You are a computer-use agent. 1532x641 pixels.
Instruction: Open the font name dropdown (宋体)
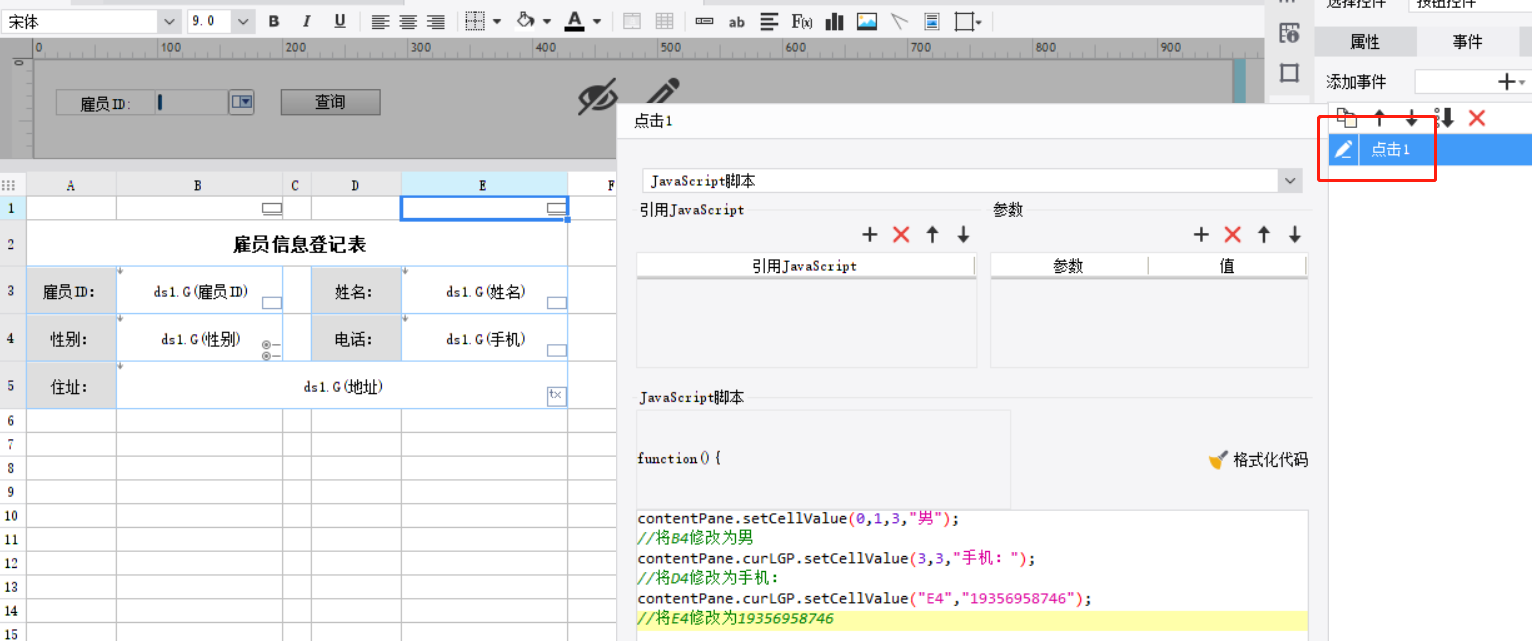169,21
